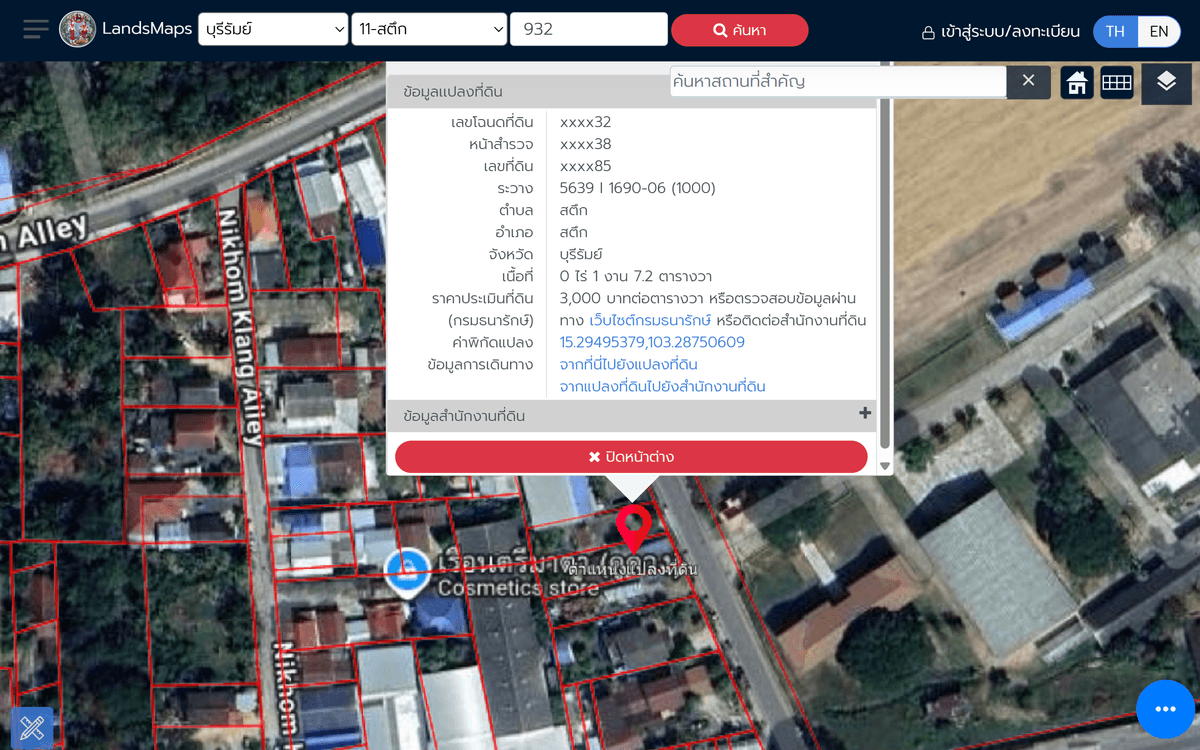Focus the parcel number field containing 932

[x=589, y=29]
